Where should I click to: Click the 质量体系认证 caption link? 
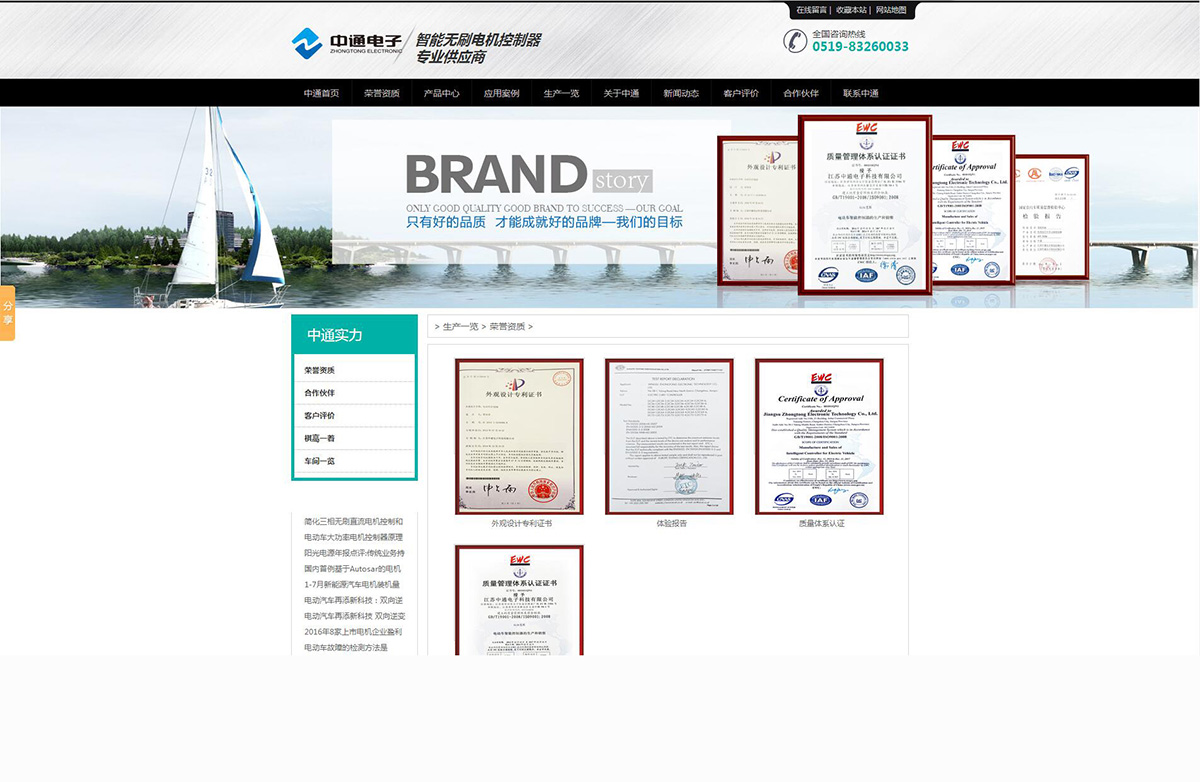click(821, 524)
